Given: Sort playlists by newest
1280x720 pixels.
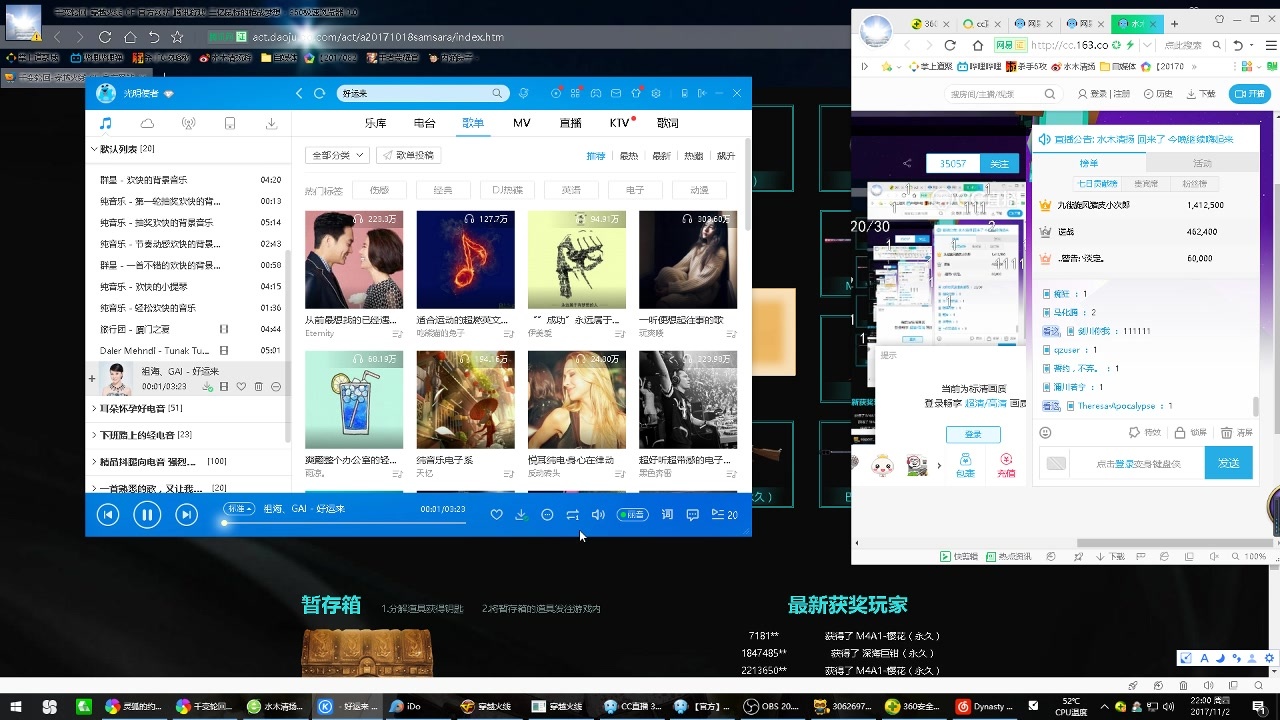Looking at the screenshot, I should click(661, 156).
